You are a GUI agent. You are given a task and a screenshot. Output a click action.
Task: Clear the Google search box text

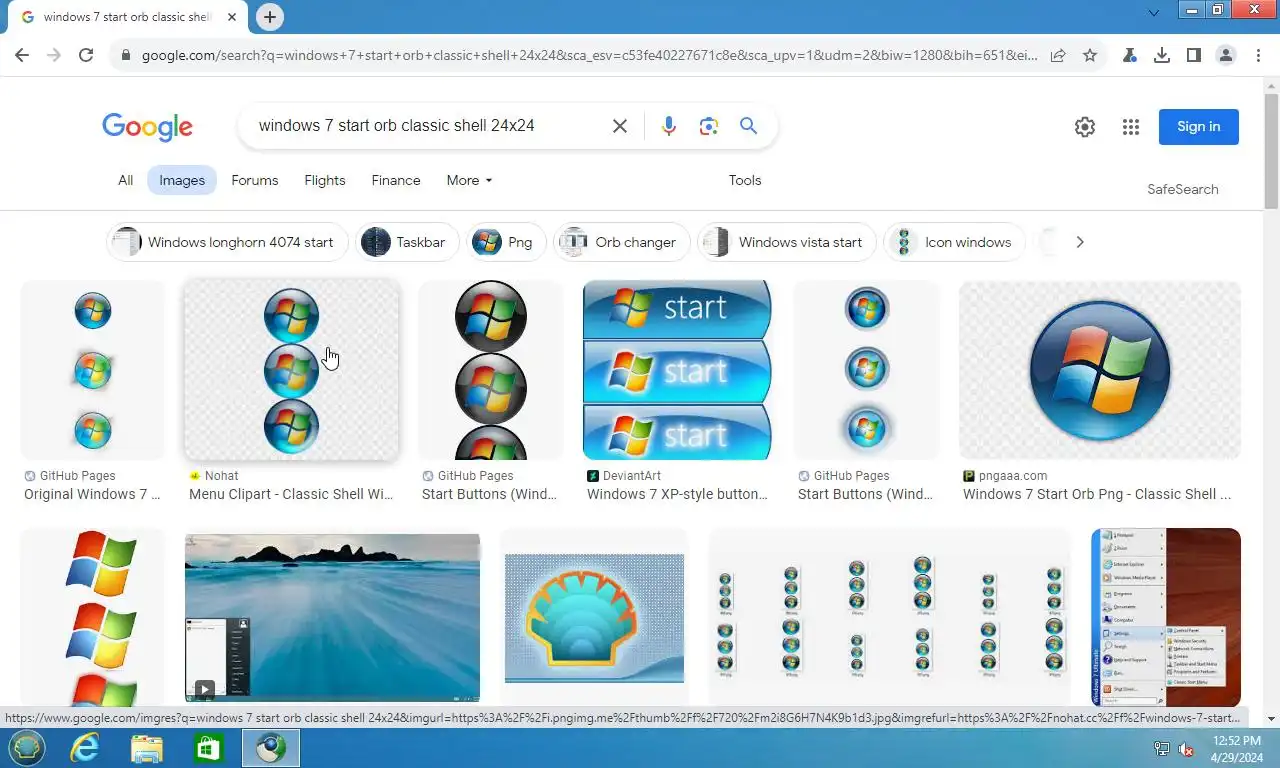click(620, 126)
